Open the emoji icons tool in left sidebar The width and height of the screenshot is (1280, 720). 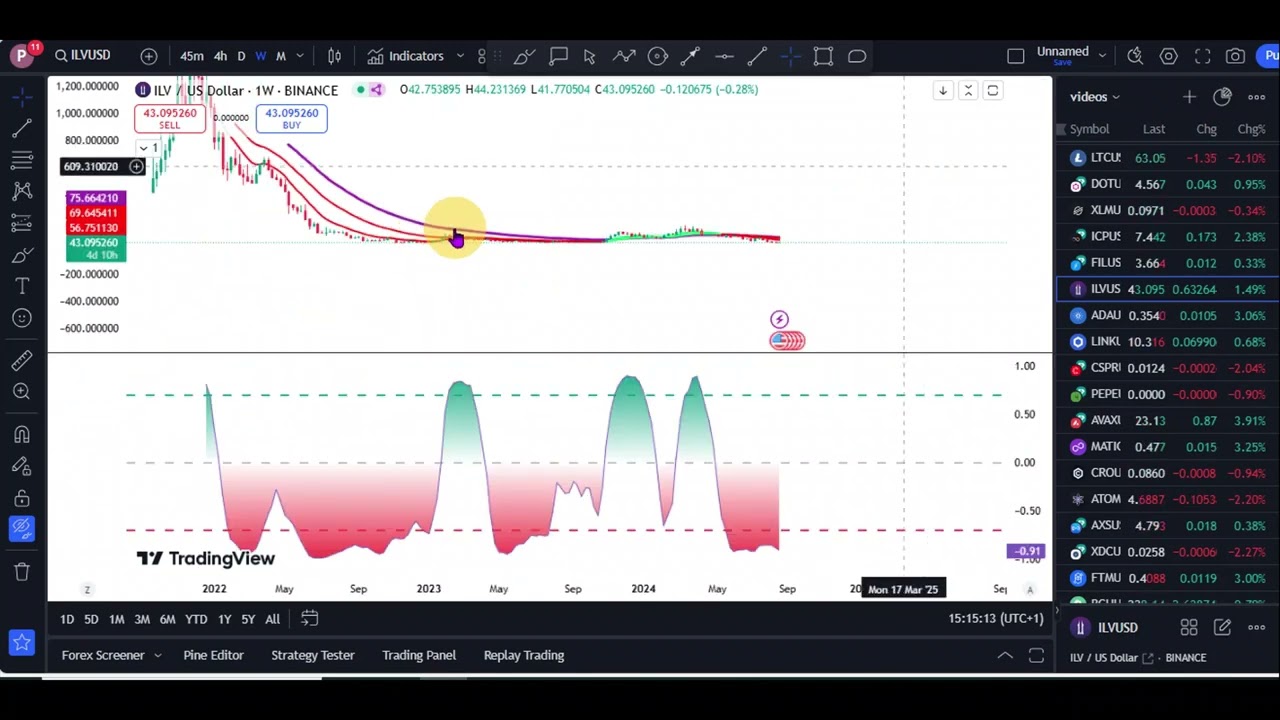point(22,319)
